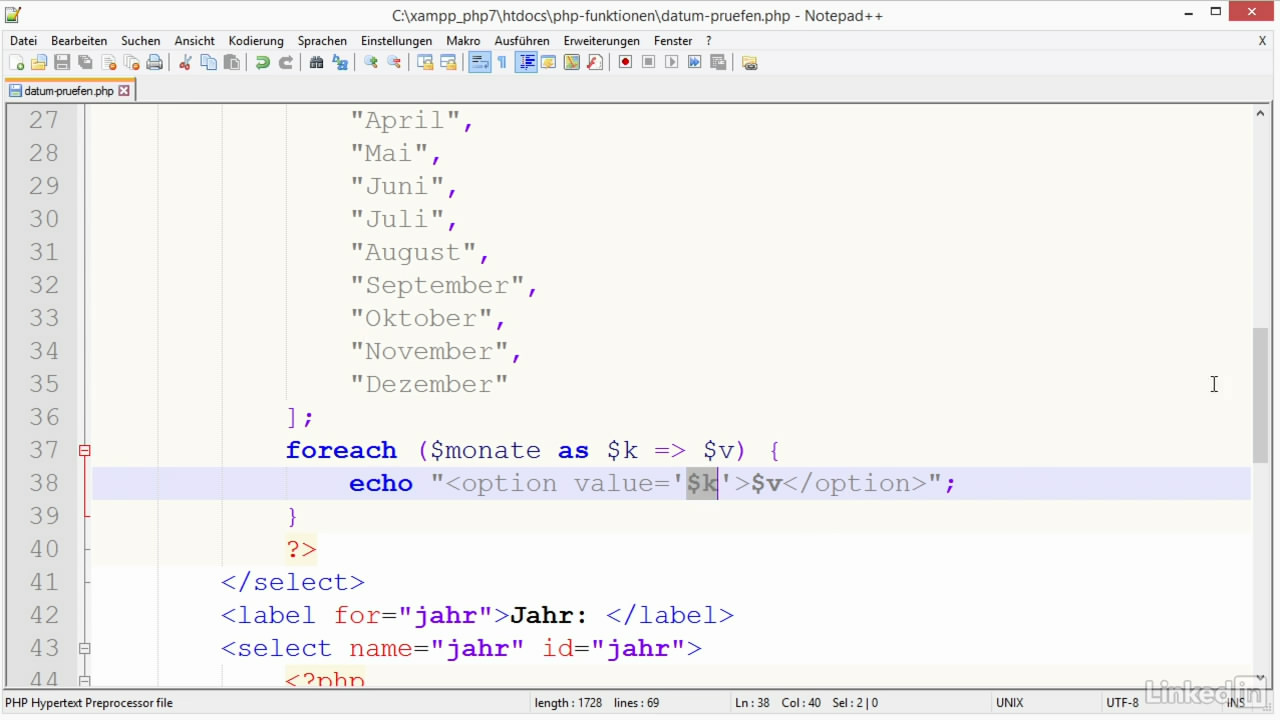Open the Einstellungen menu

pos(396,41)
